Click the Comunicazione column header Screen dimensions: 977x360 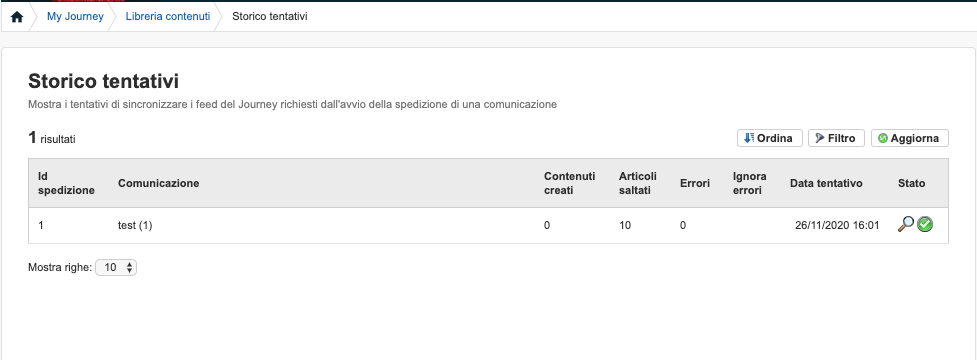pyautogui.click(x=158, y=183)
